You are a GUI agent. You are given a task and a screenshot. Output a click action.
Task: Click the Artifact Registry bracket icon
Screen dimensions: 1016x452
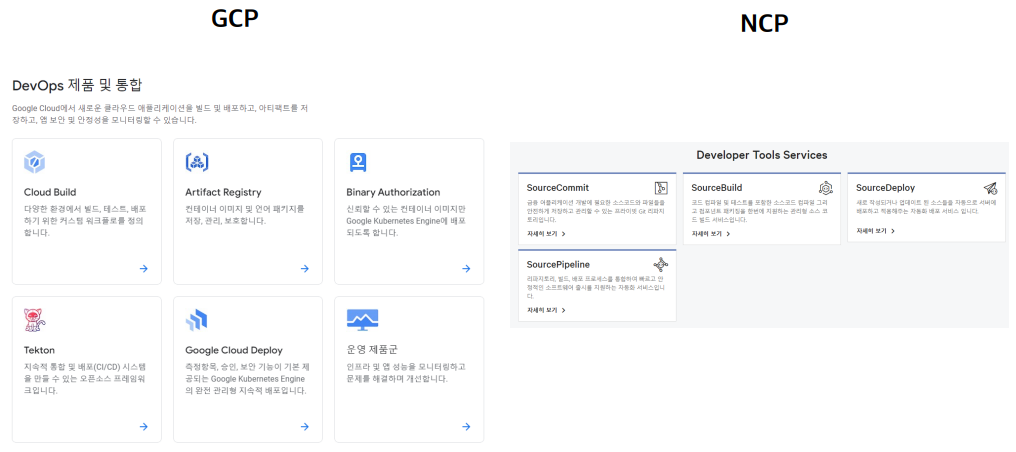196,162
